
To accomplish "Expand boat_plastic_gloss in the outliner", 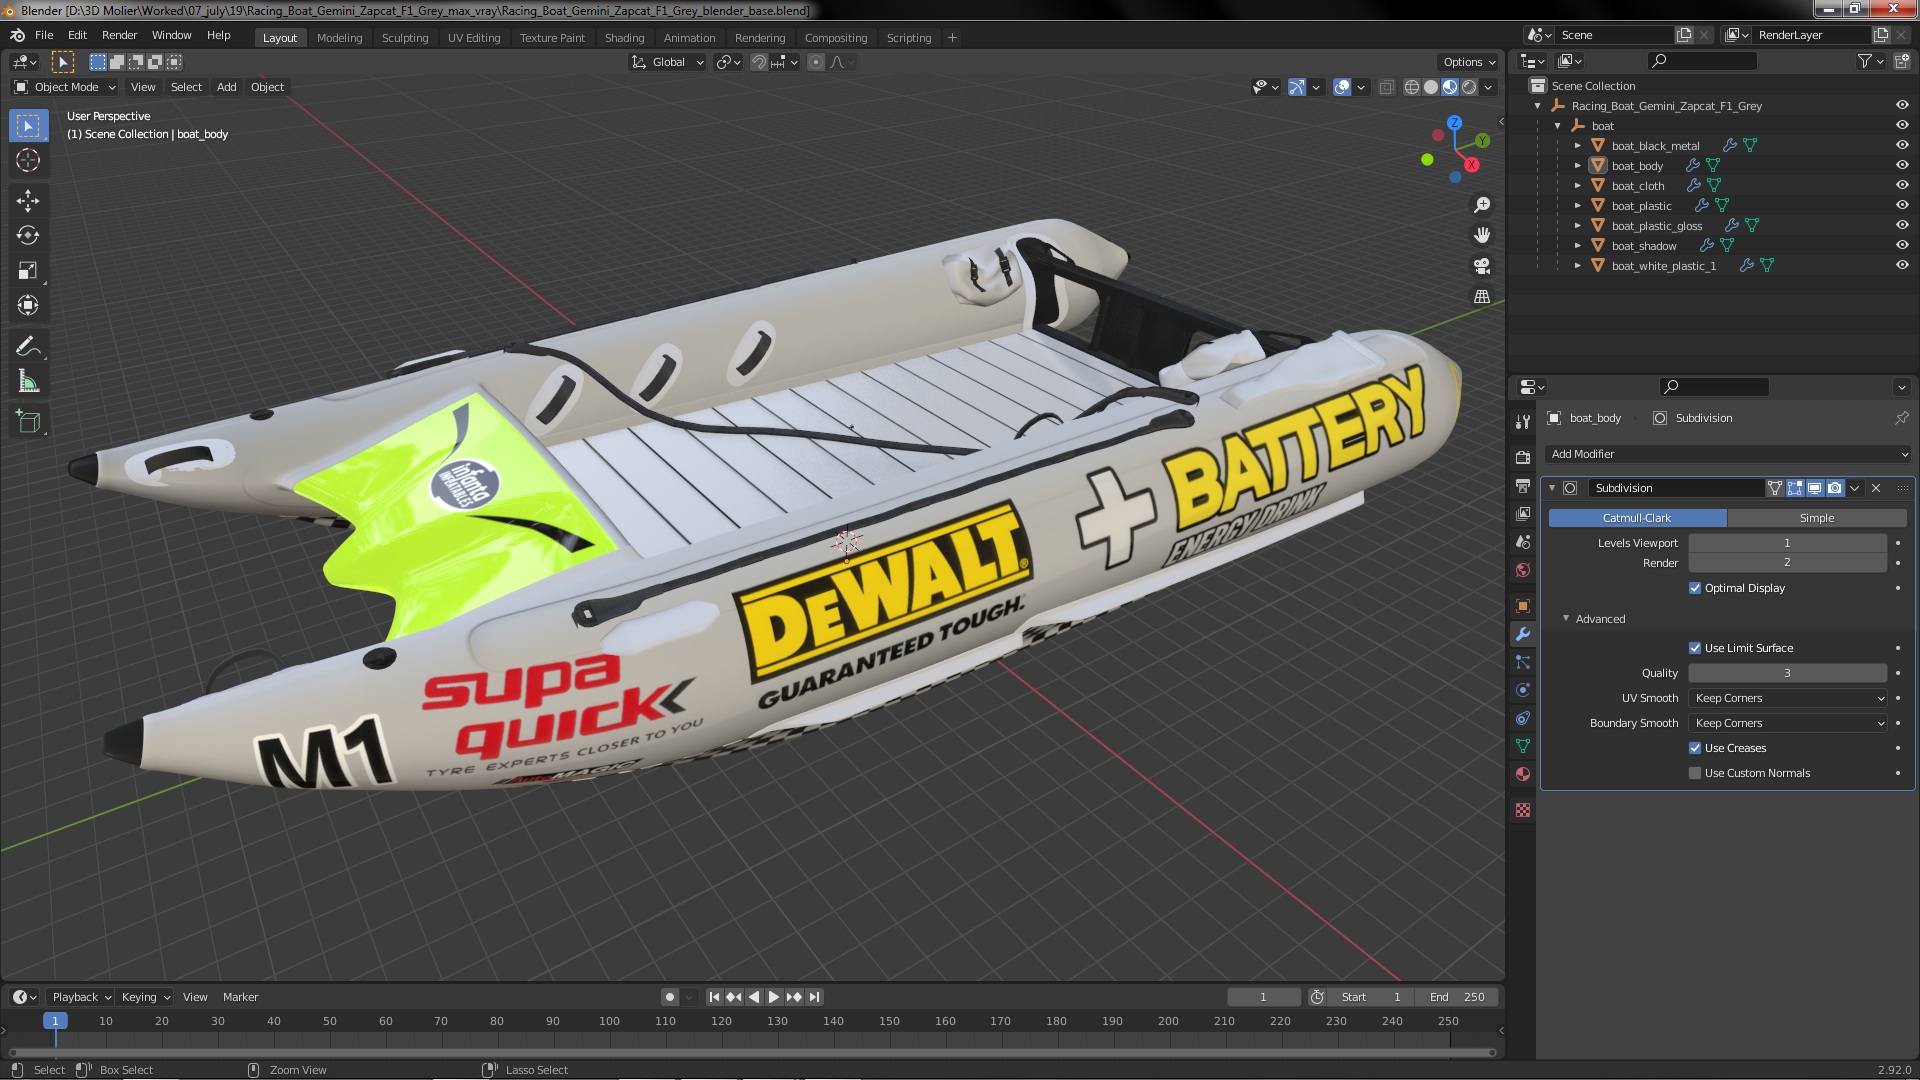I will [x=1578, y=226].
